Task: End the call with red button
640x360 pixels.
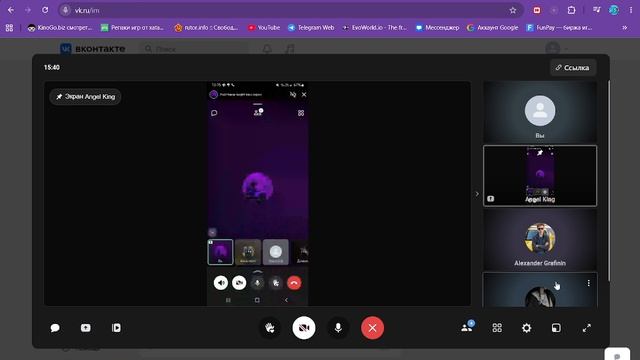Action: click(372, 328)
